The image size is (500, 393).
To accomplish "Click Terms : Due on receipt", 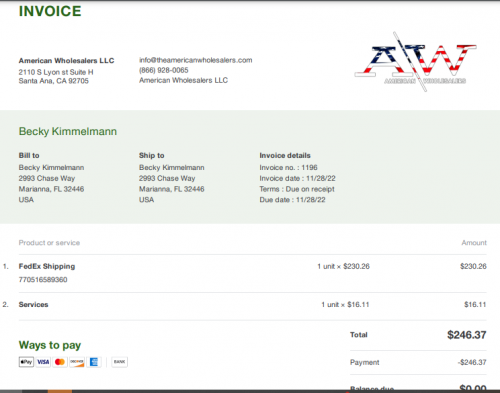I will click(x=297, y=189).
